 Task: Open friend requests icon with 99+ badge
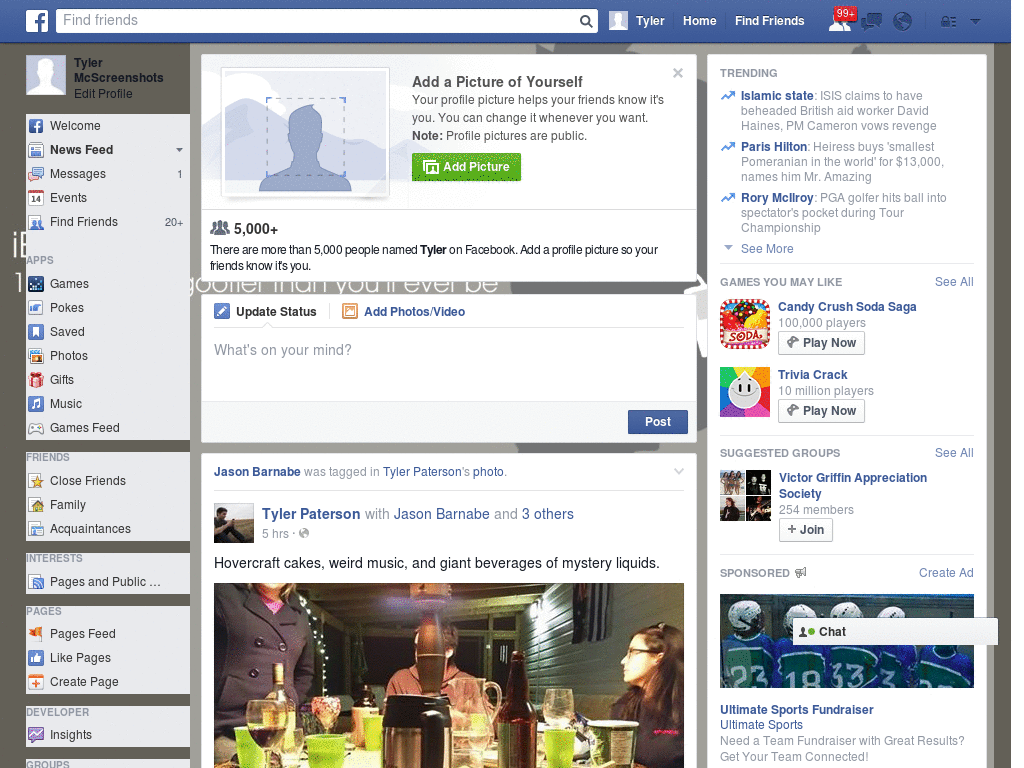[x=841, y=20]
